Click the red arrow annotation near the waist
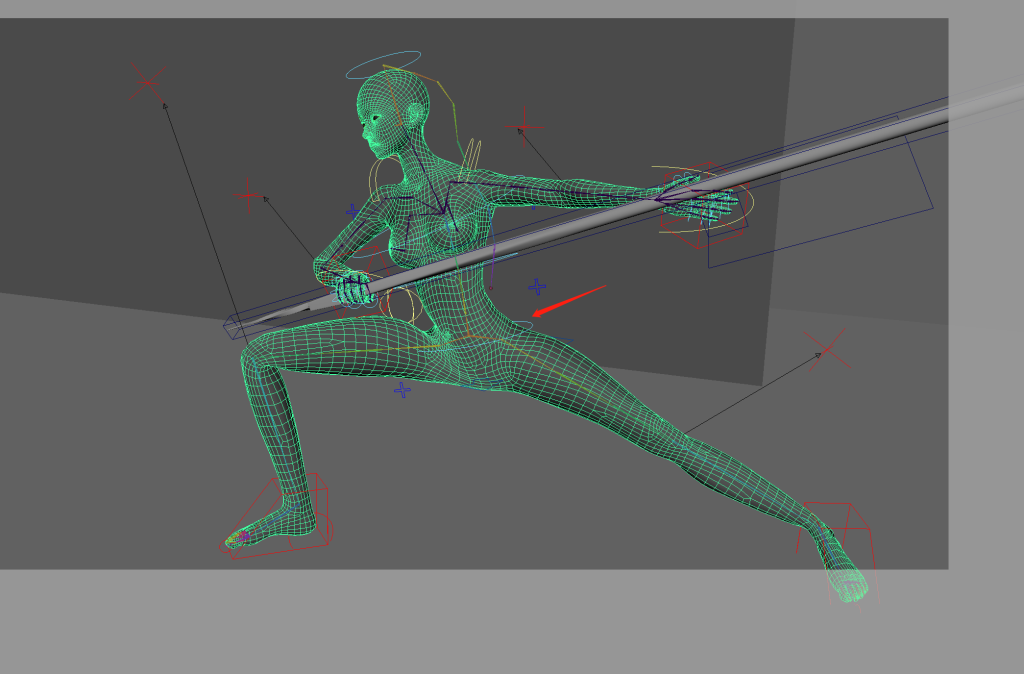 coord(568,301)
